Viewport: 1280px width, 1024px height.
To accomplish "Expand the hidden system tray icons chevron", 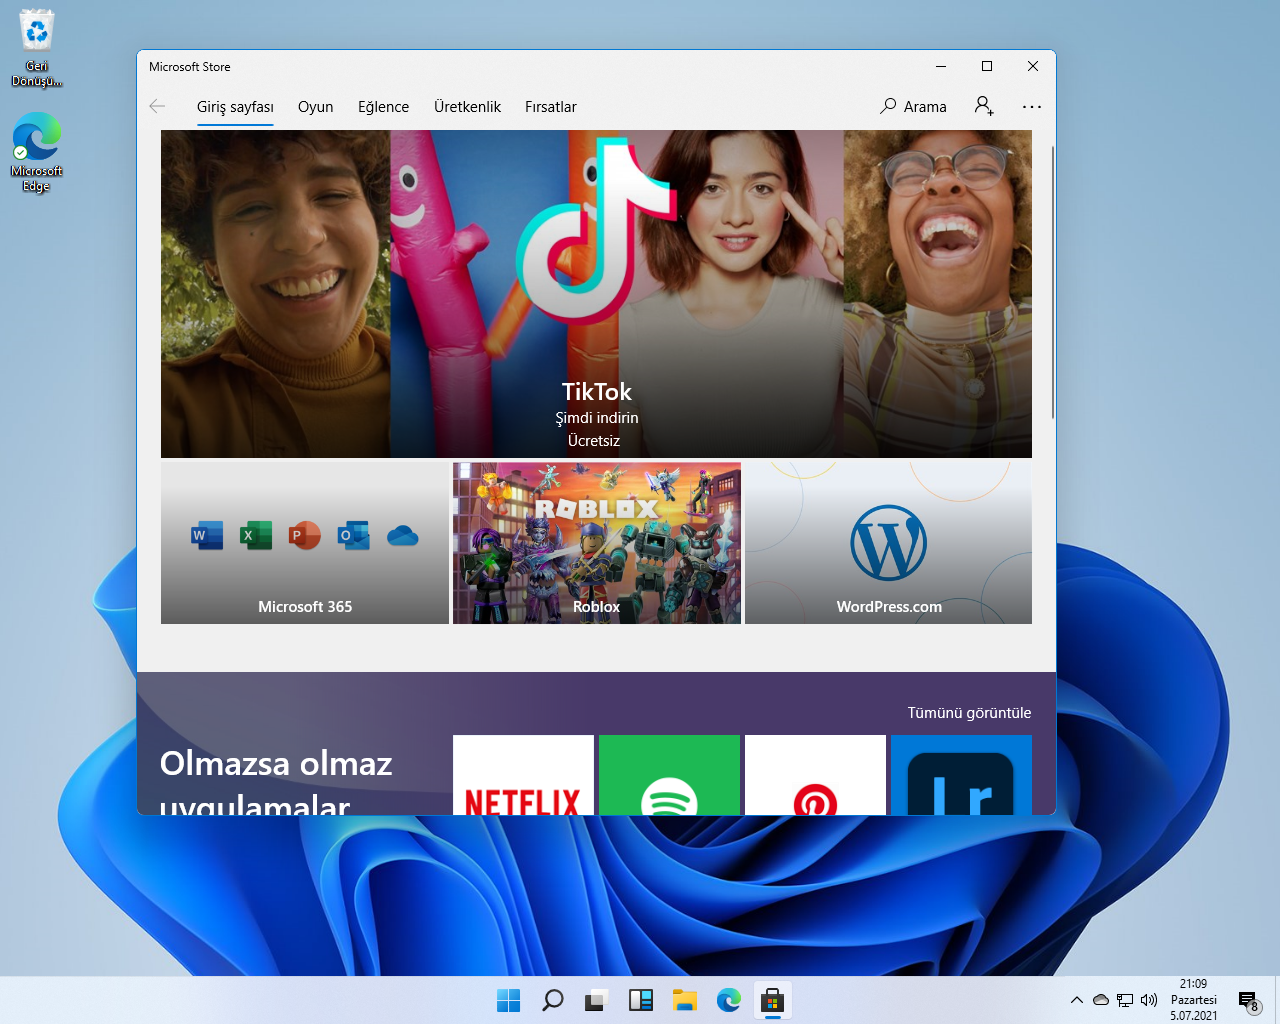I will [1077, 1000].
